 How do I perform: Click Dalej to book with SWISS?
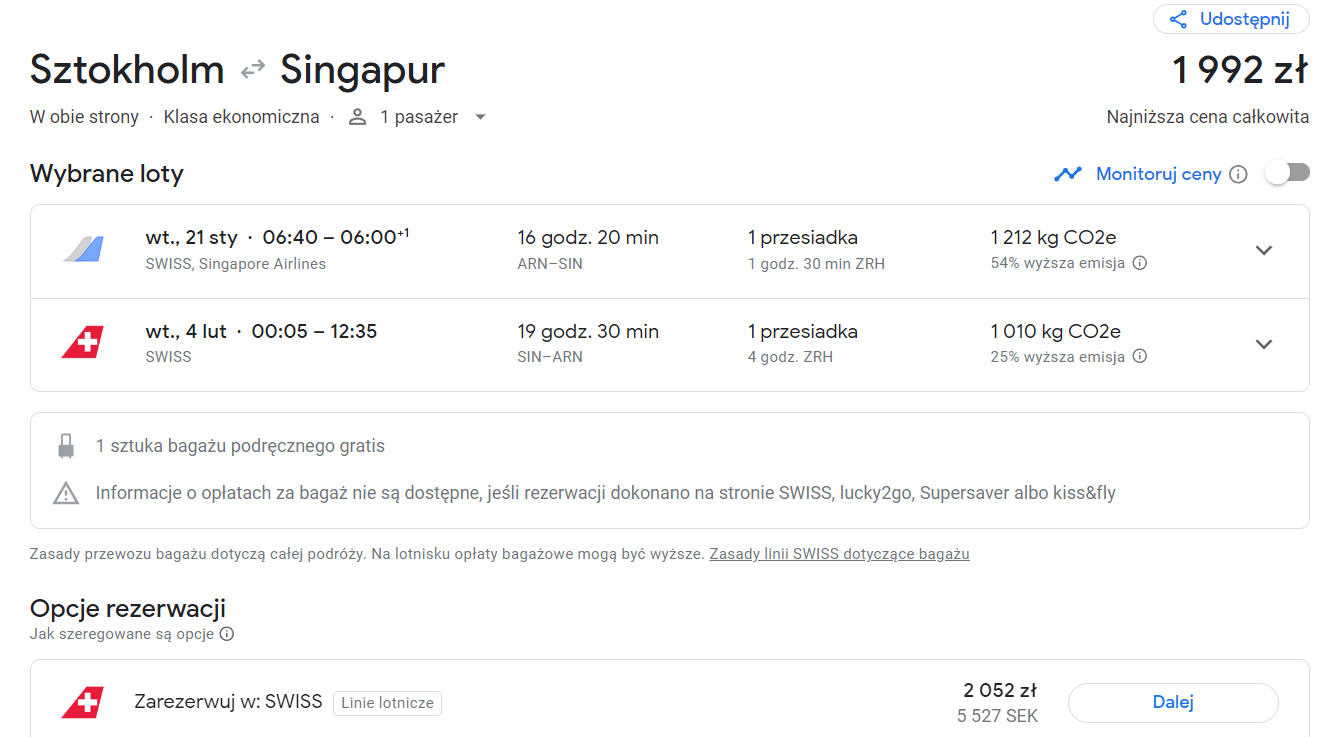tap(1173, 702)
